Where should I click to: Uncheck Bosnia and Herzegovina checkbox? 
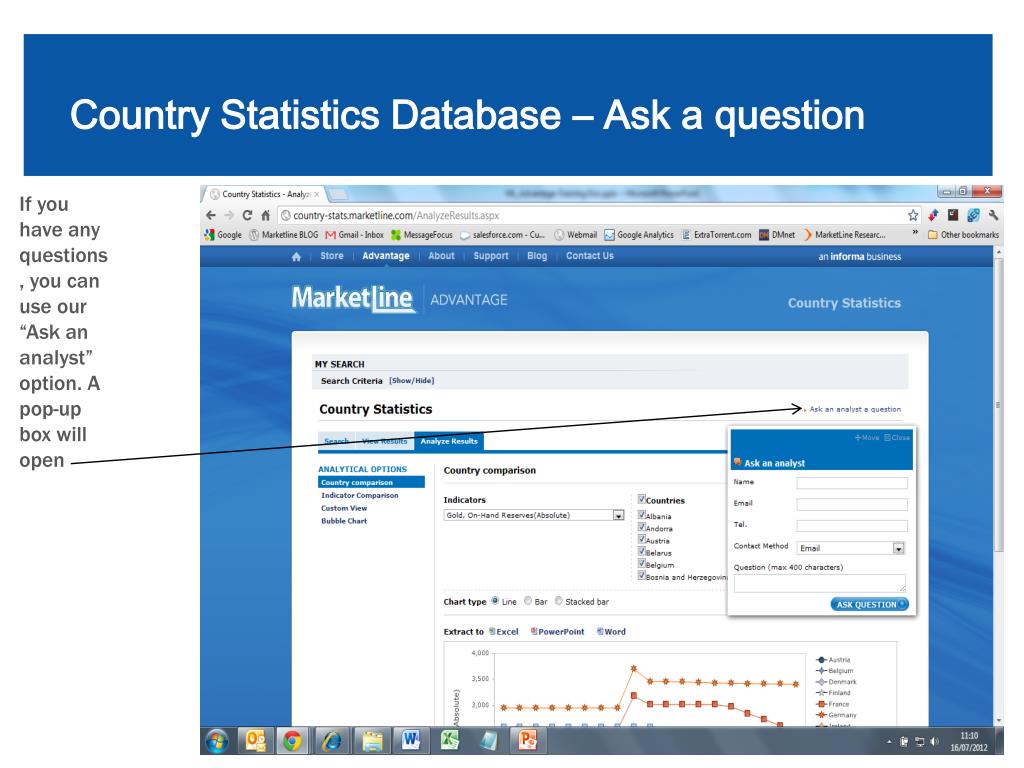coord(642,576)
